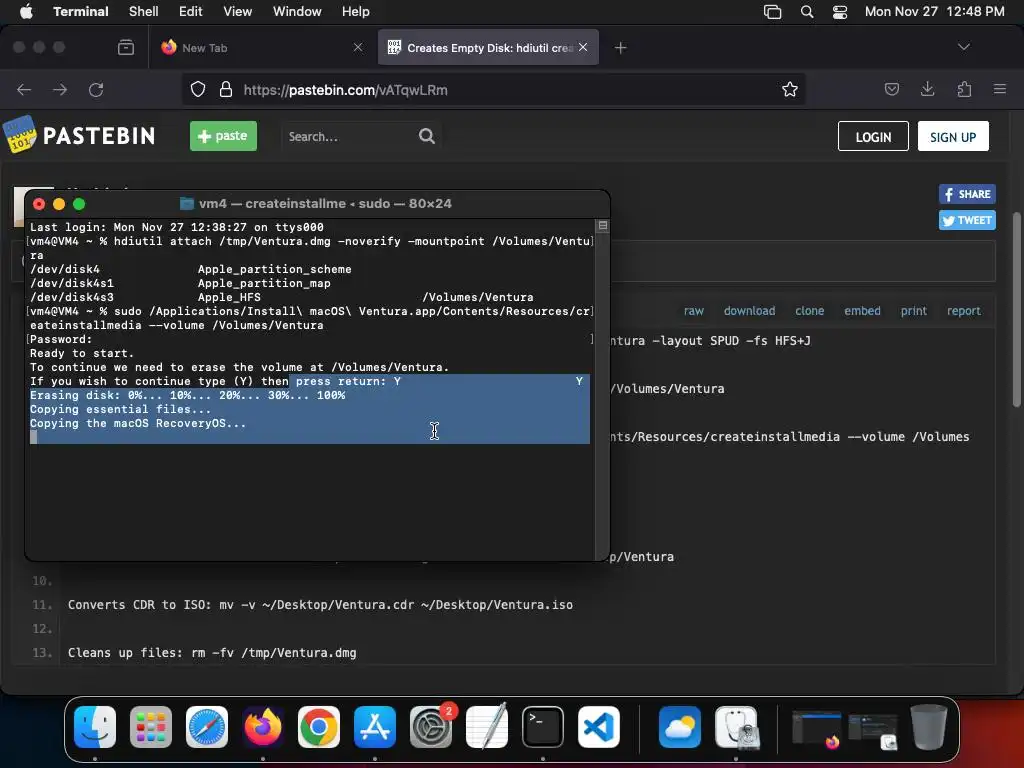
Task: Open TextEdit from the Dock
Action: pos(487,727)
